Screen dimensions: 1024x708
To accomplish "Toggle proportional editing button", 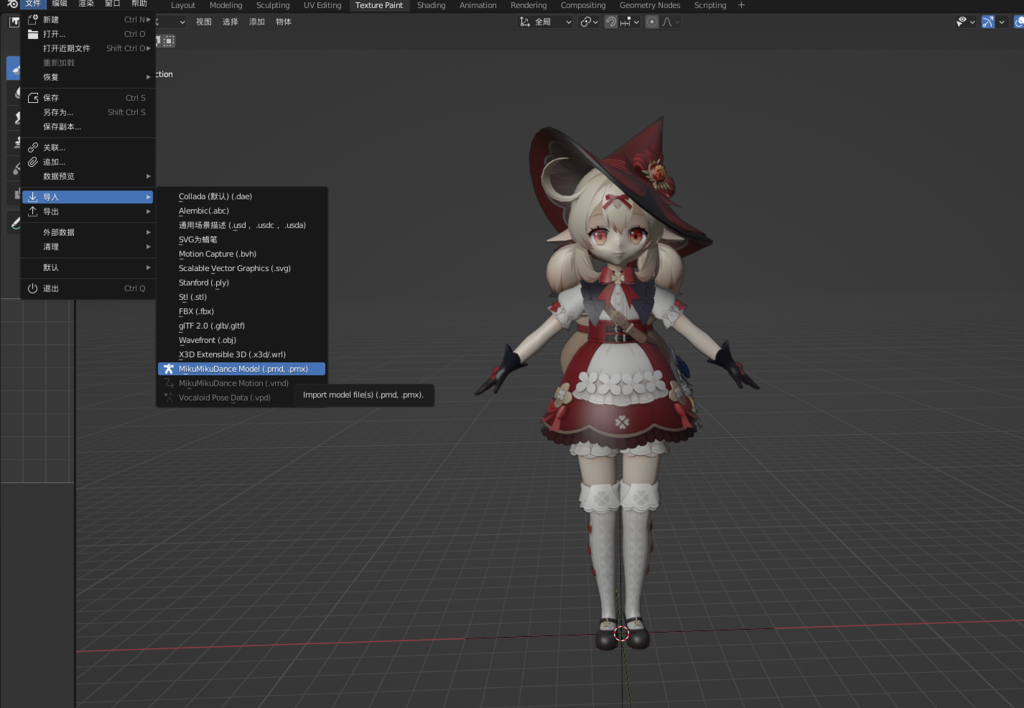I will point(652,22).
